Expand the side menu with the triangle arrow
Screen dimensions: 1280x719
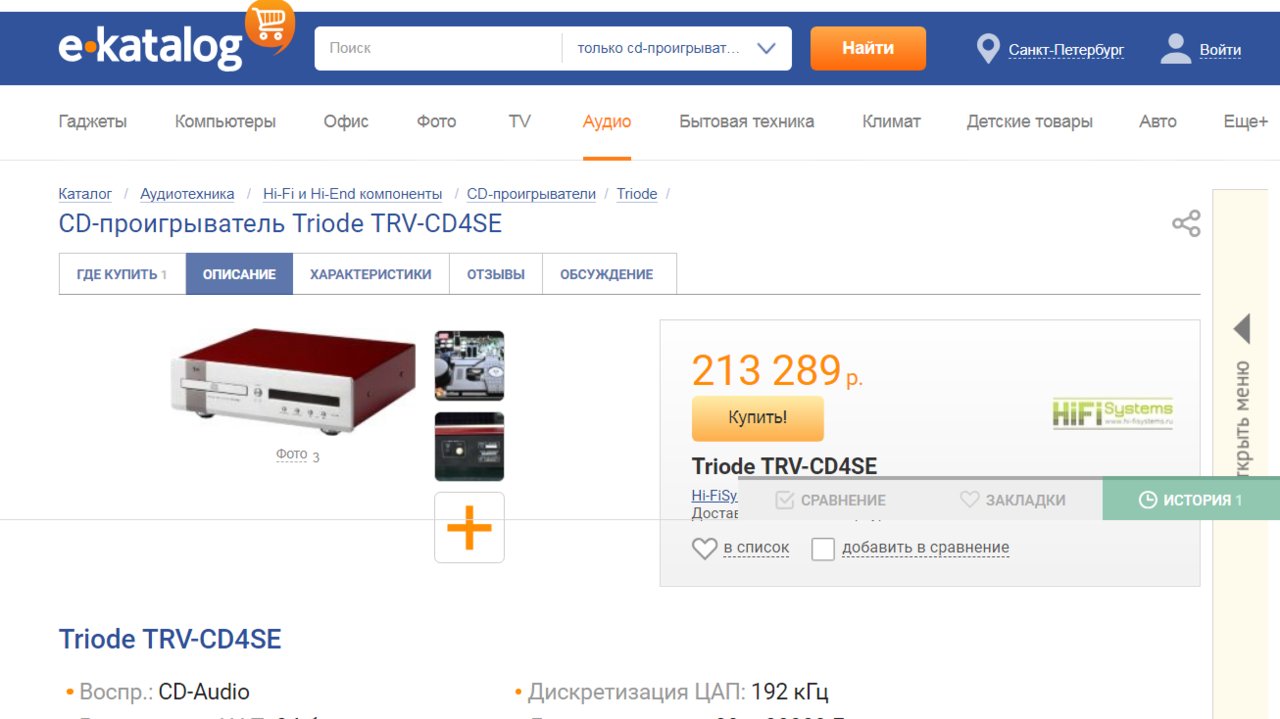pyautogui.click(x=1242, y=328)
